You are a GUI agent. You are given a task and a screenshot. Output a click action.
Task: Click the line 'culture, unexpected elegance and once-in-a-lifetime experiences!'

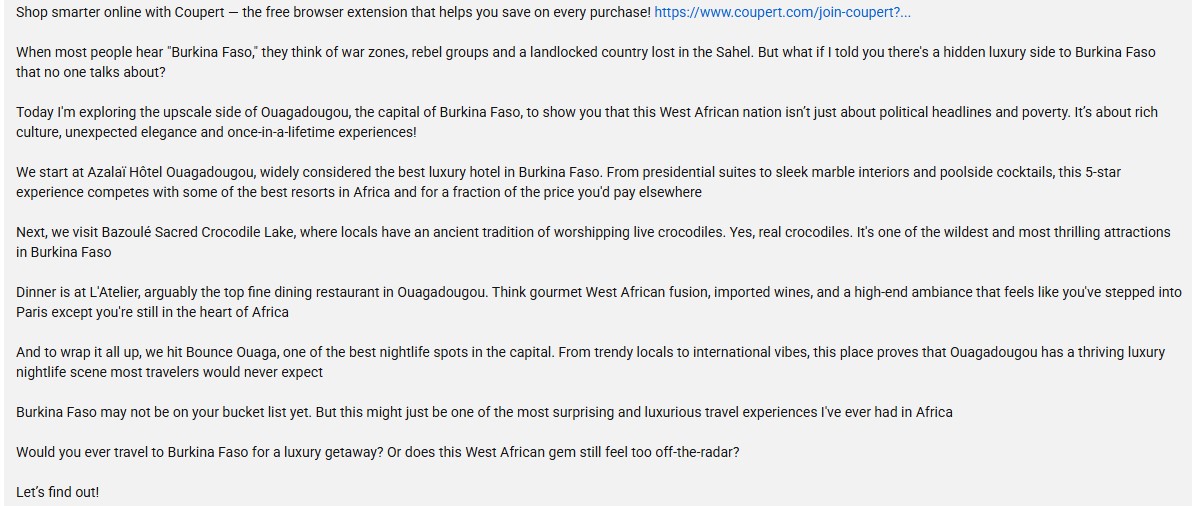click(216, 132)
